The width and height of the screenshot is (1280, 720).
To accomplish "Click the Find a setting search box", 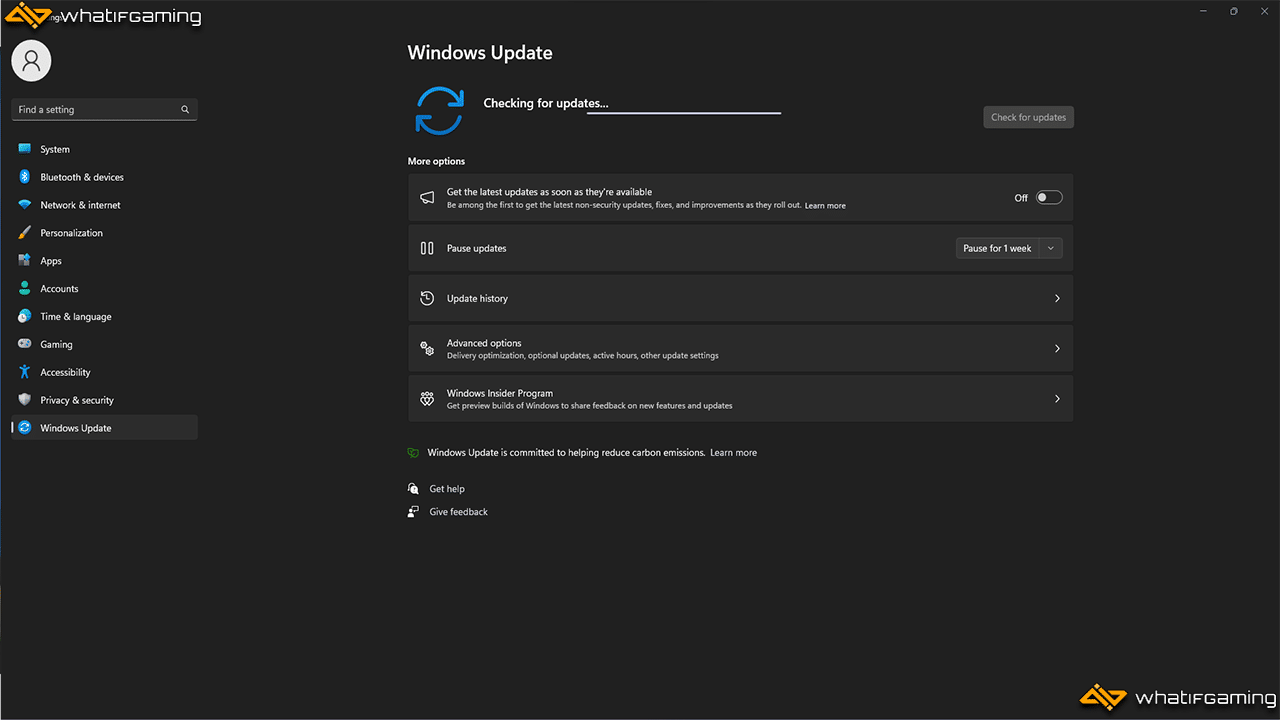I will pos(104,110).
